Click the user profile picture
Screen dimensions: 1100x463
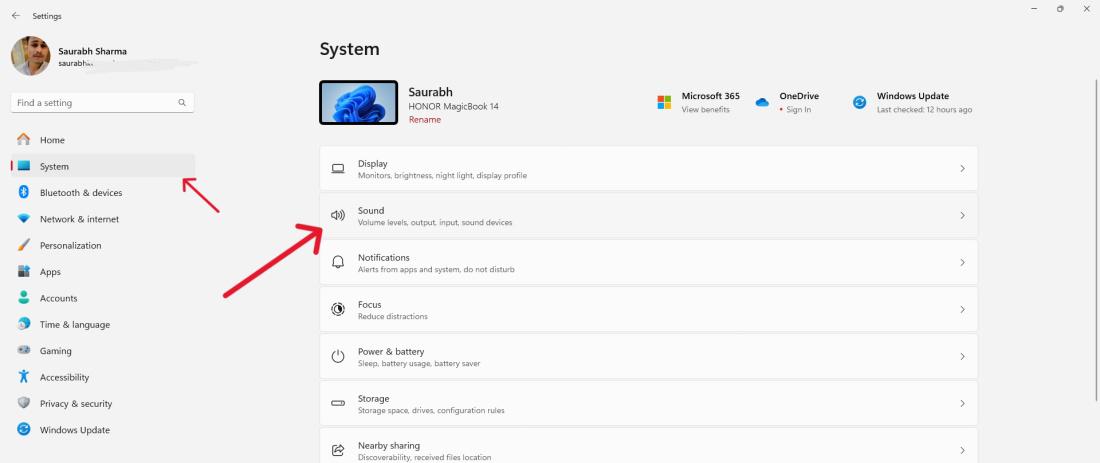click(x=30, y=56)
